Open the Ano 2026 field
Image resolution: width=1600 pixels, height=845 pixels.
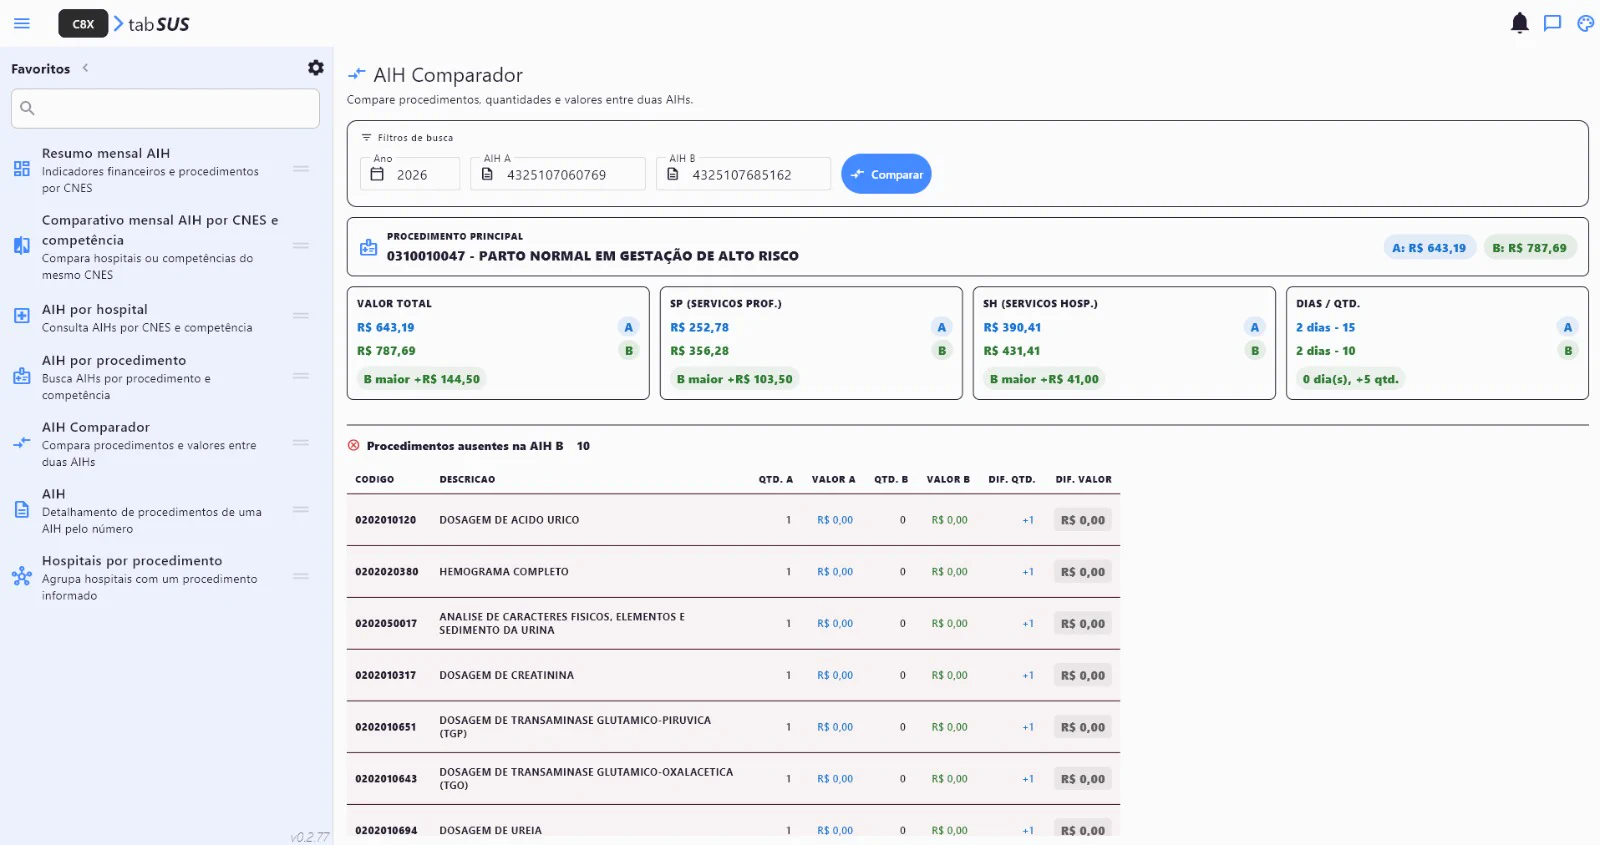pyautogui.click(x=410, y=174)
